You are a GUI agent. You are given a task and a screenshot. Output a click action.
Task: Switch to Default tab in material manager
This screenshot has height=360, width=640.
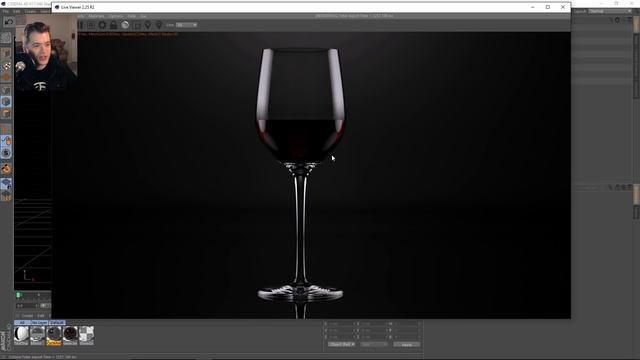[x=57, y=322]
